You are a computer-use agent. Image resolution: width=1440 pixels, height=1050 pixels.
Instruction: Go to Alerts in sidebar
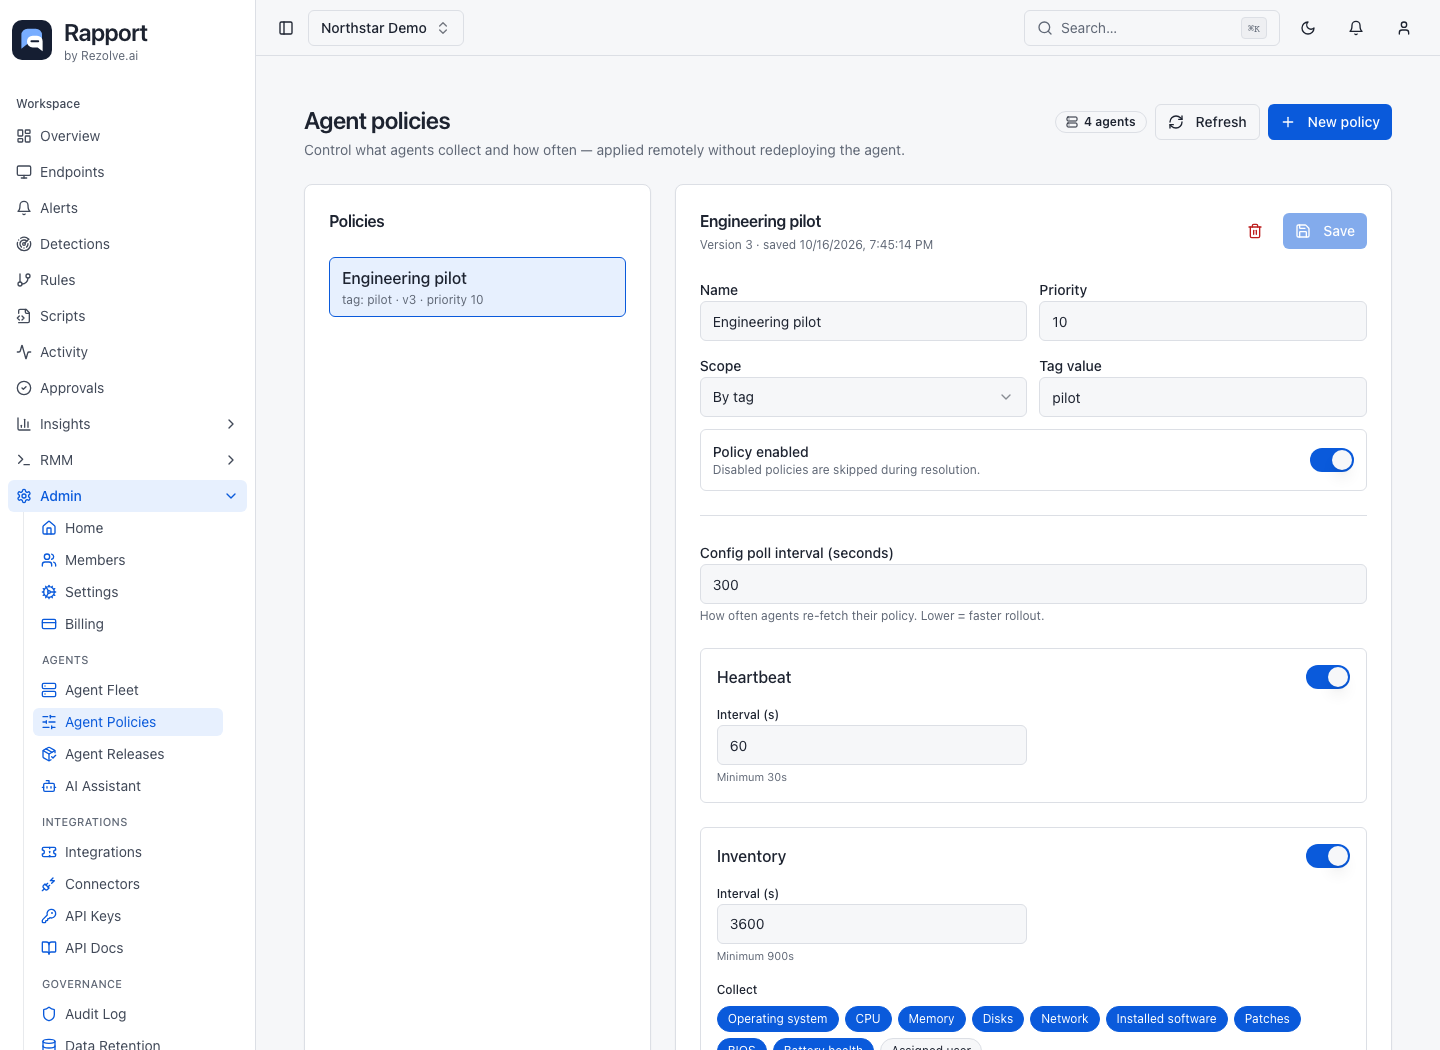(127, 208)
